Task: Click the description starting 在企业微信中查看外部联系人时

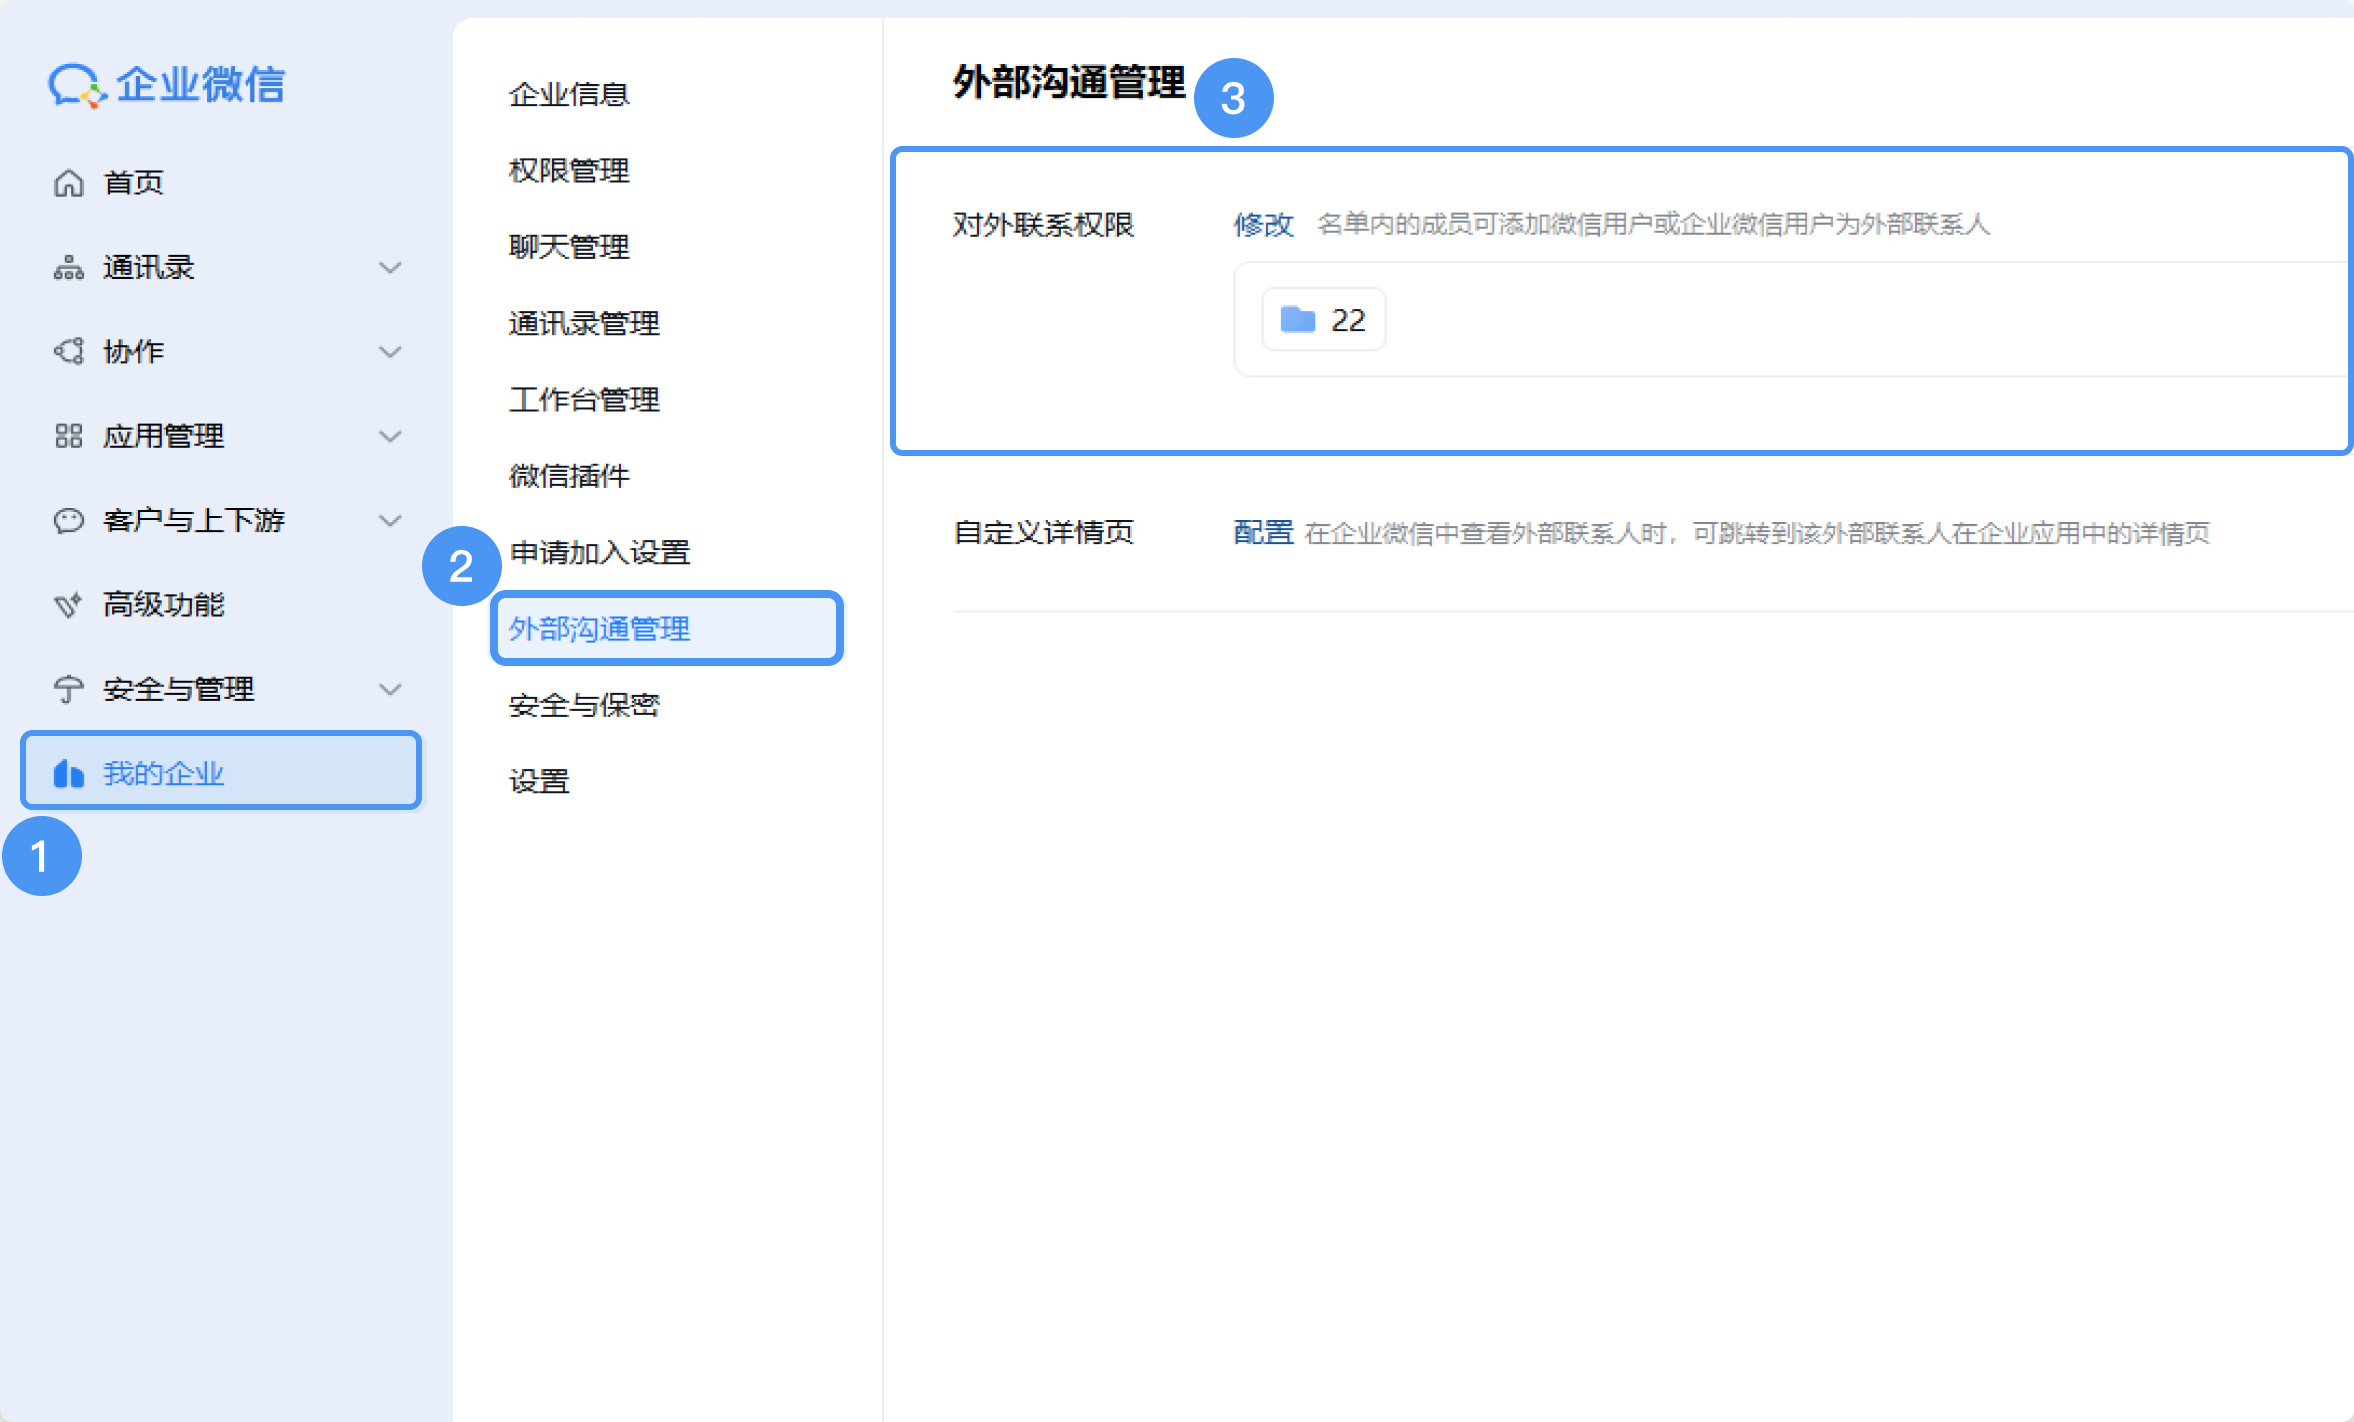Action: (1757, 533)
